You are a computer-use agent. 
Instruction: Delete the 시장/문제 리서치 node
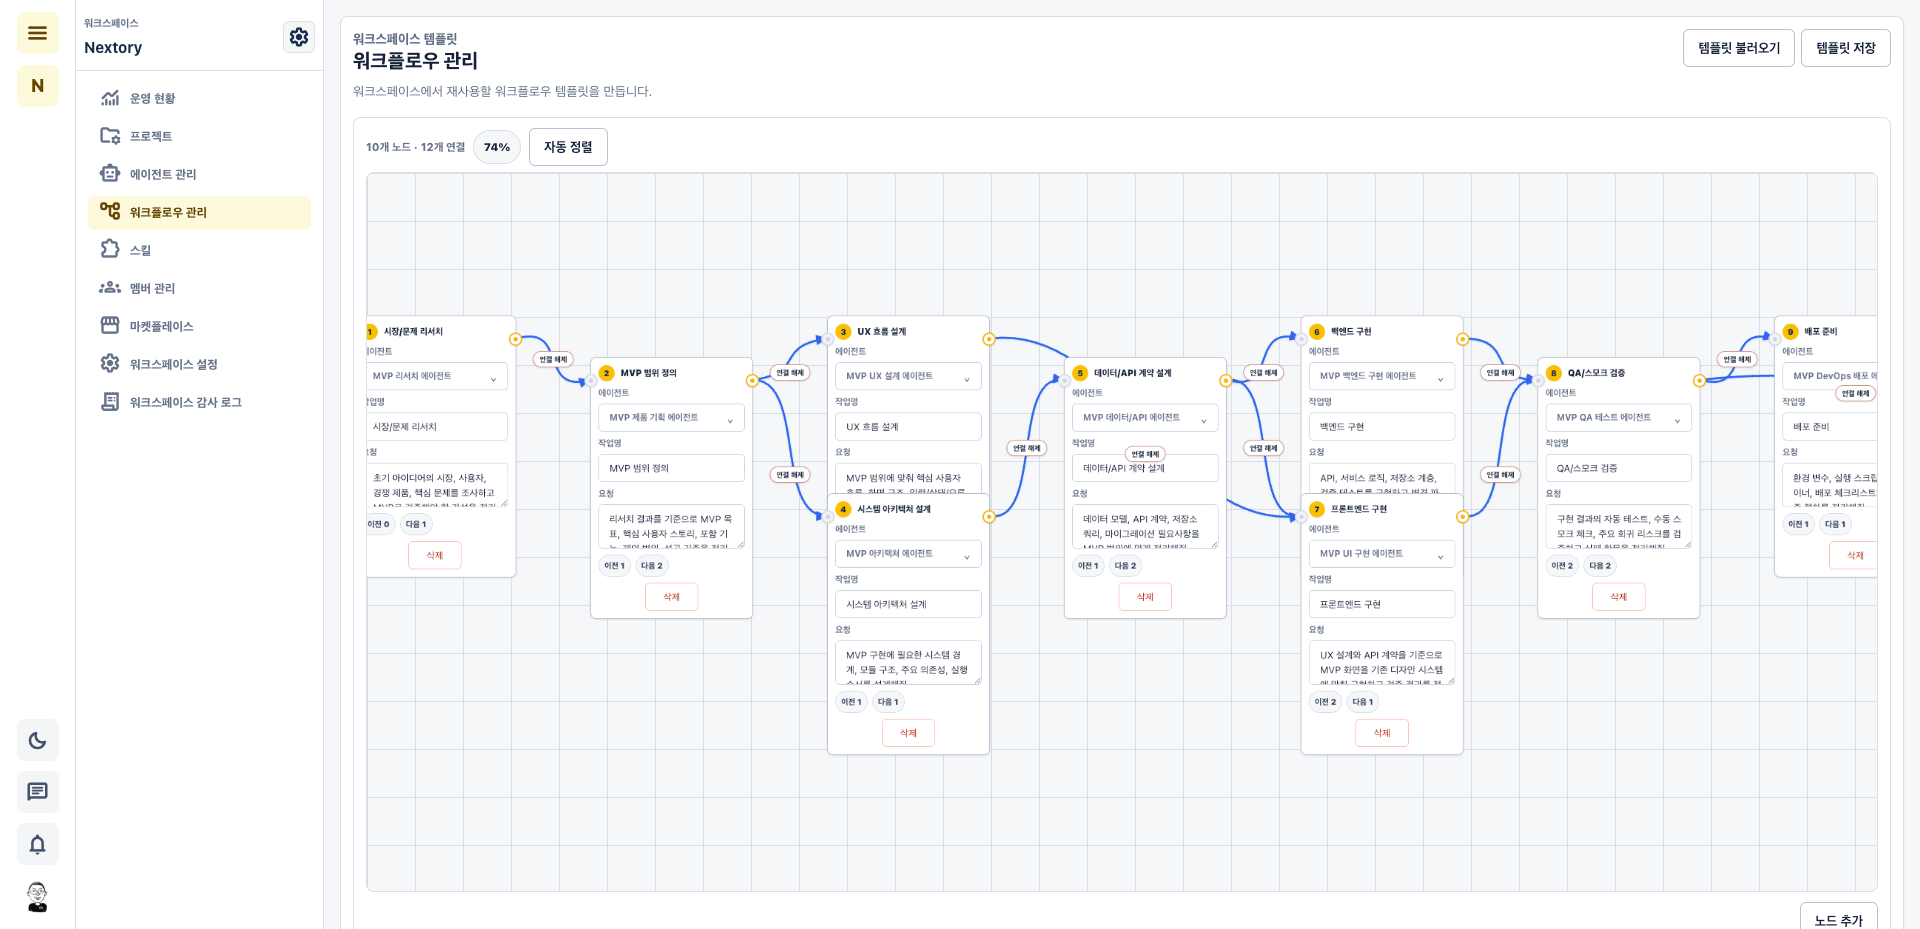tap(435, 555)
